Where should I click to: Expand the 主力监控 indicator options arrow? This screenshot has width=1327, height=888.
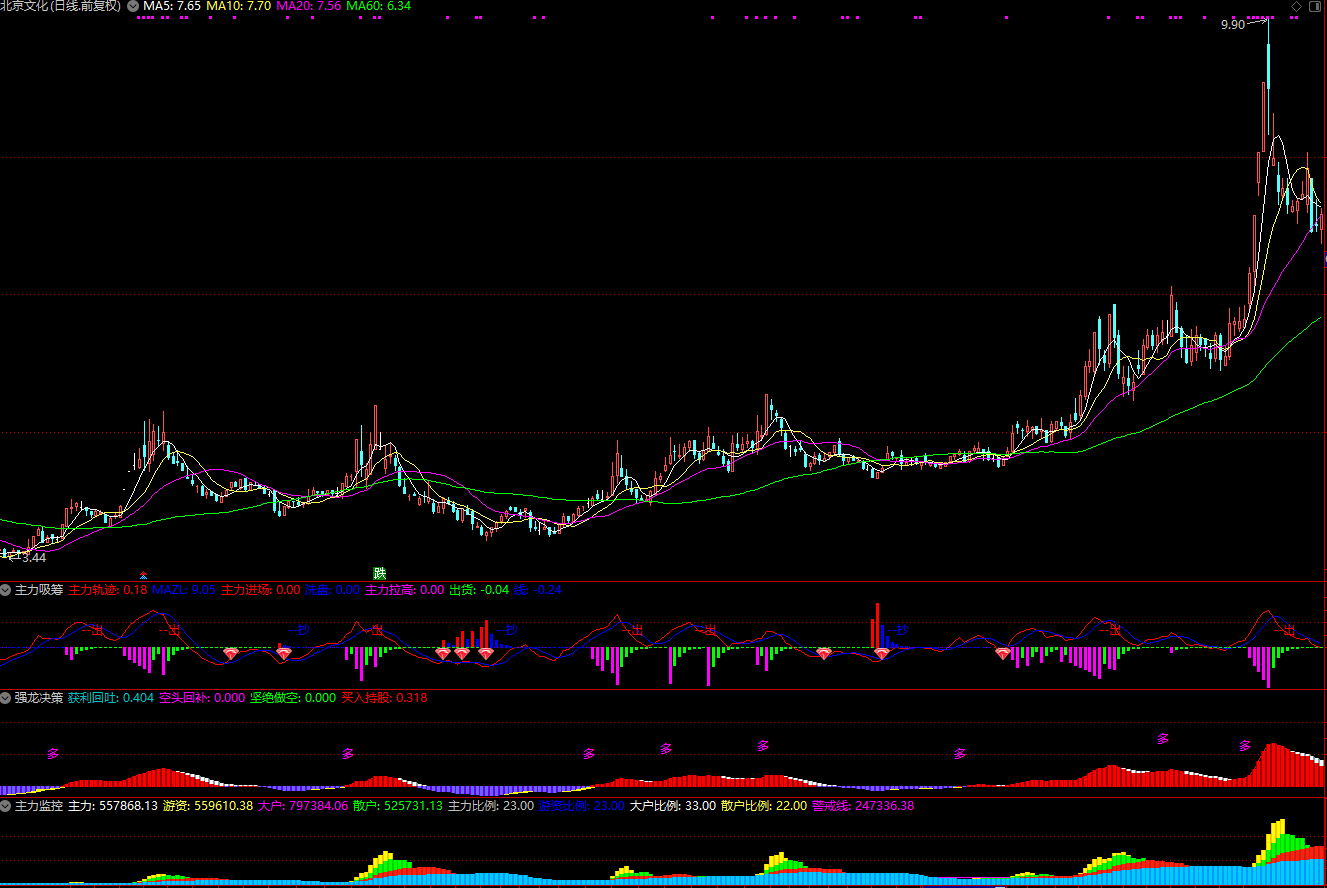[6, 805]
